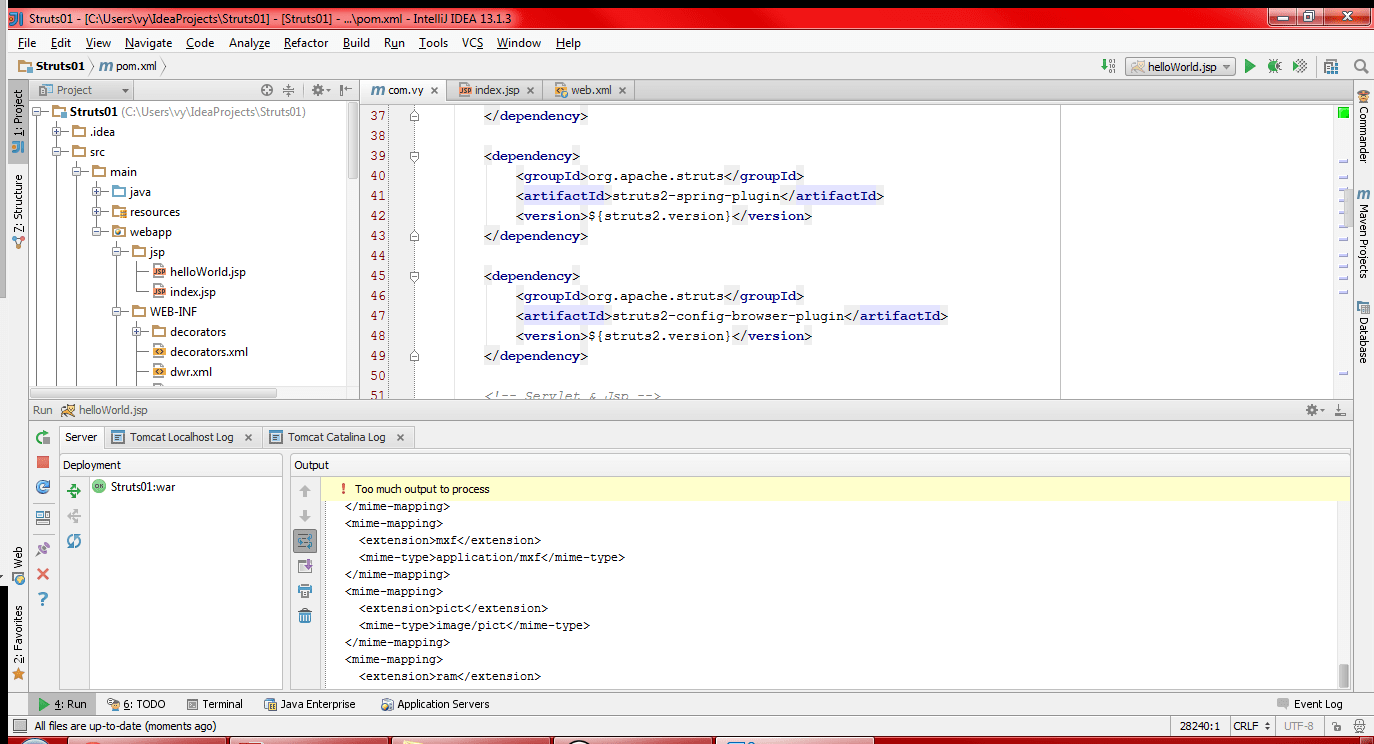Open the Navigate menu
The height and width of the screenshot is (744, 1374).
148,43
